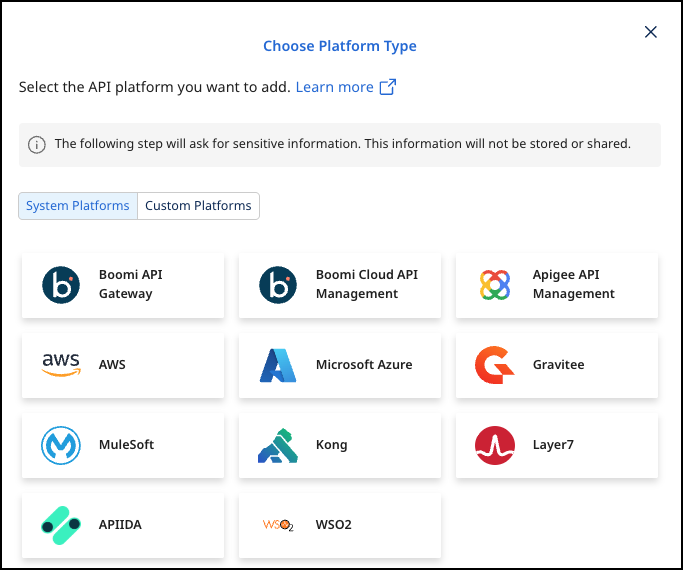Click the Gravitee logo icon
Screen dimensions: 683x570
[495, 365]
